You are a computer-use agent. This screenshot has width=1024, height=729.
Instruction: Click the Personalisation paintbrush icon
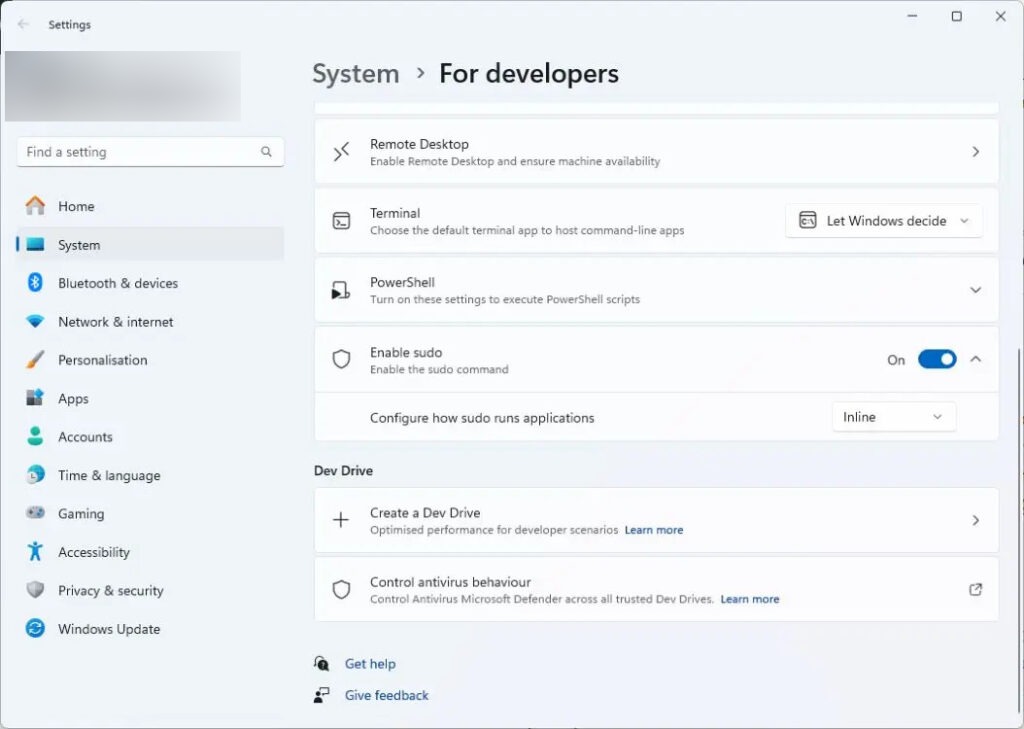(x=35, y=360)
